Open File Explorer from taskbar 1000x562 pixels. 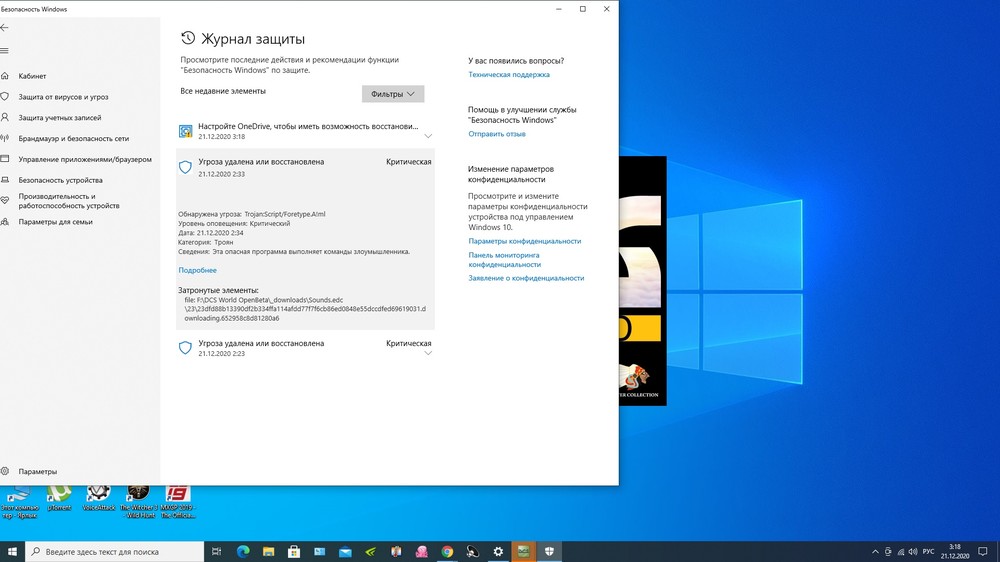tap(268, 552)
